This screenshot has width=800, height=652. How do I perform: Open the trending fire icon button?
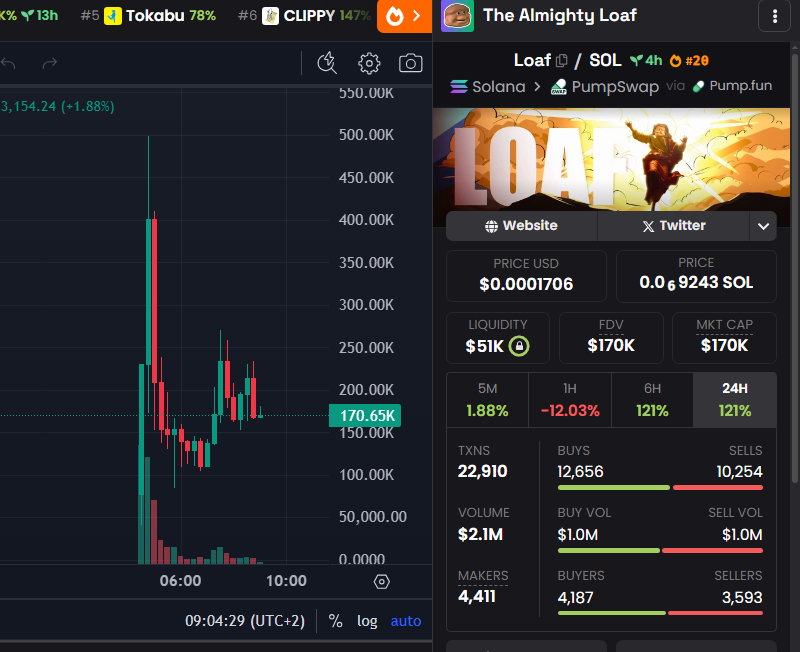[x=404, y=16]
